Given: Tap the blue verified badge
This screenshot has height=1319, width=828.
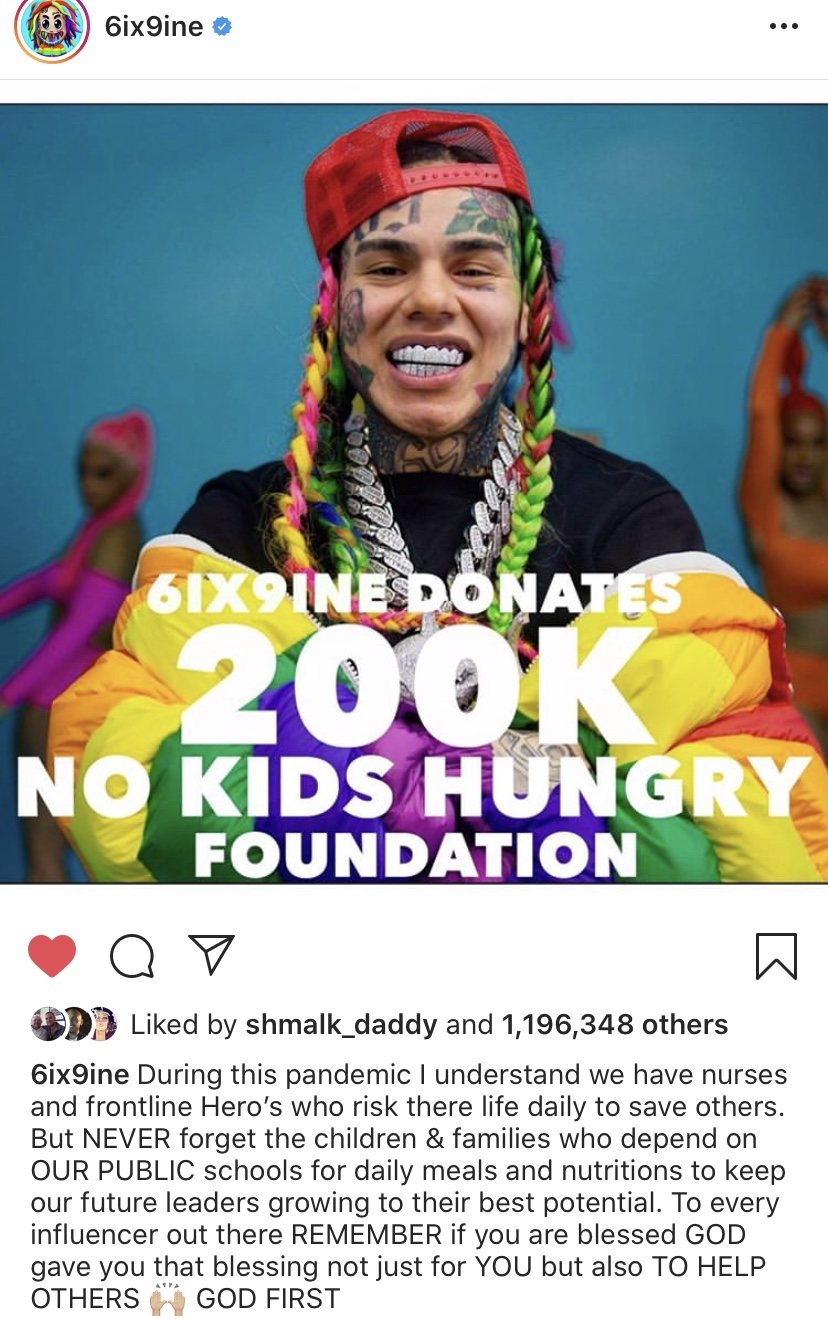Looking at the screenshot, I should click(x=222, y=27).
